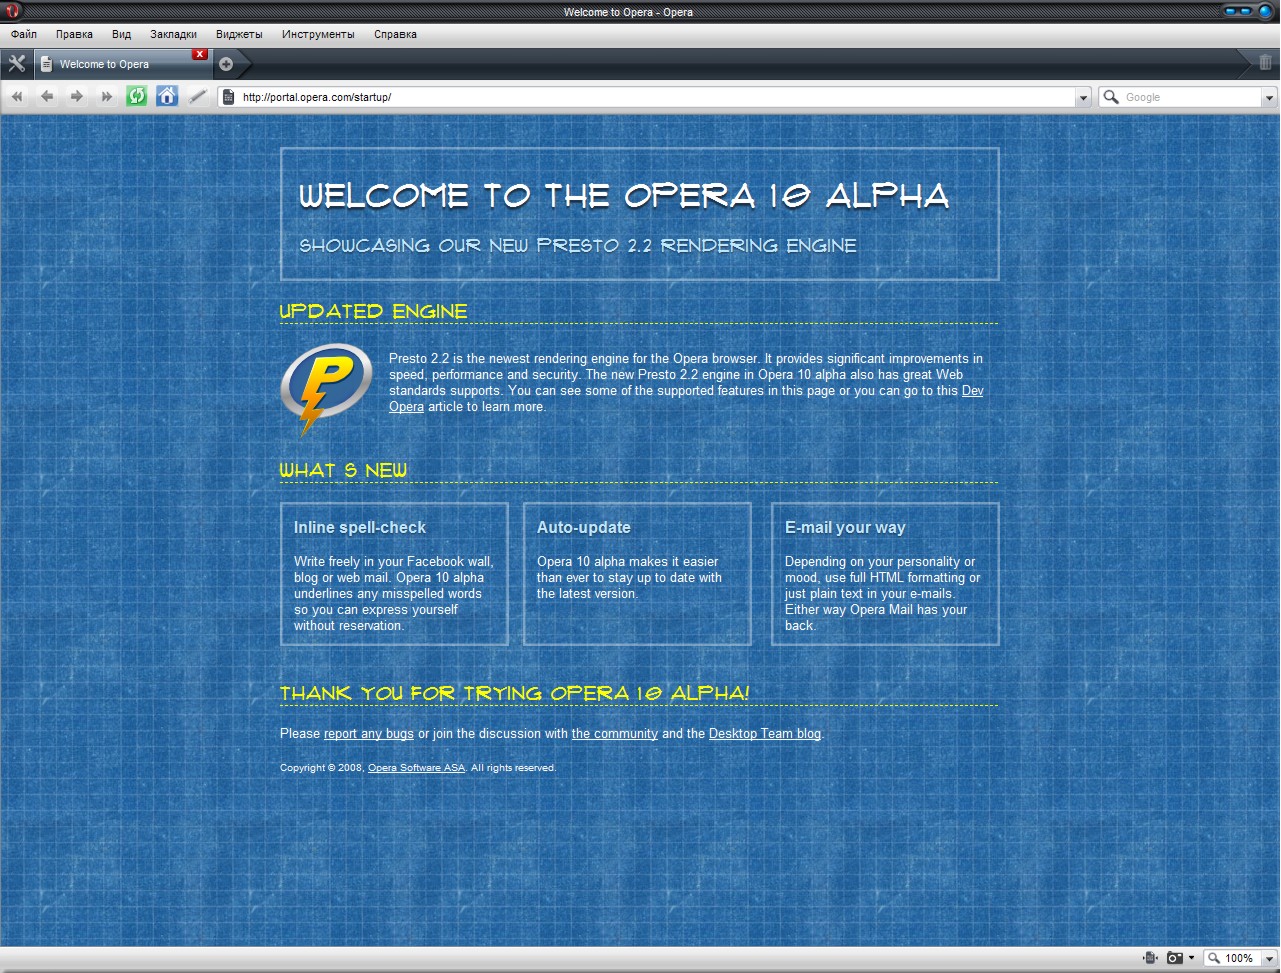Select the Welcome to Opera tab

click(x=122, y=64)
